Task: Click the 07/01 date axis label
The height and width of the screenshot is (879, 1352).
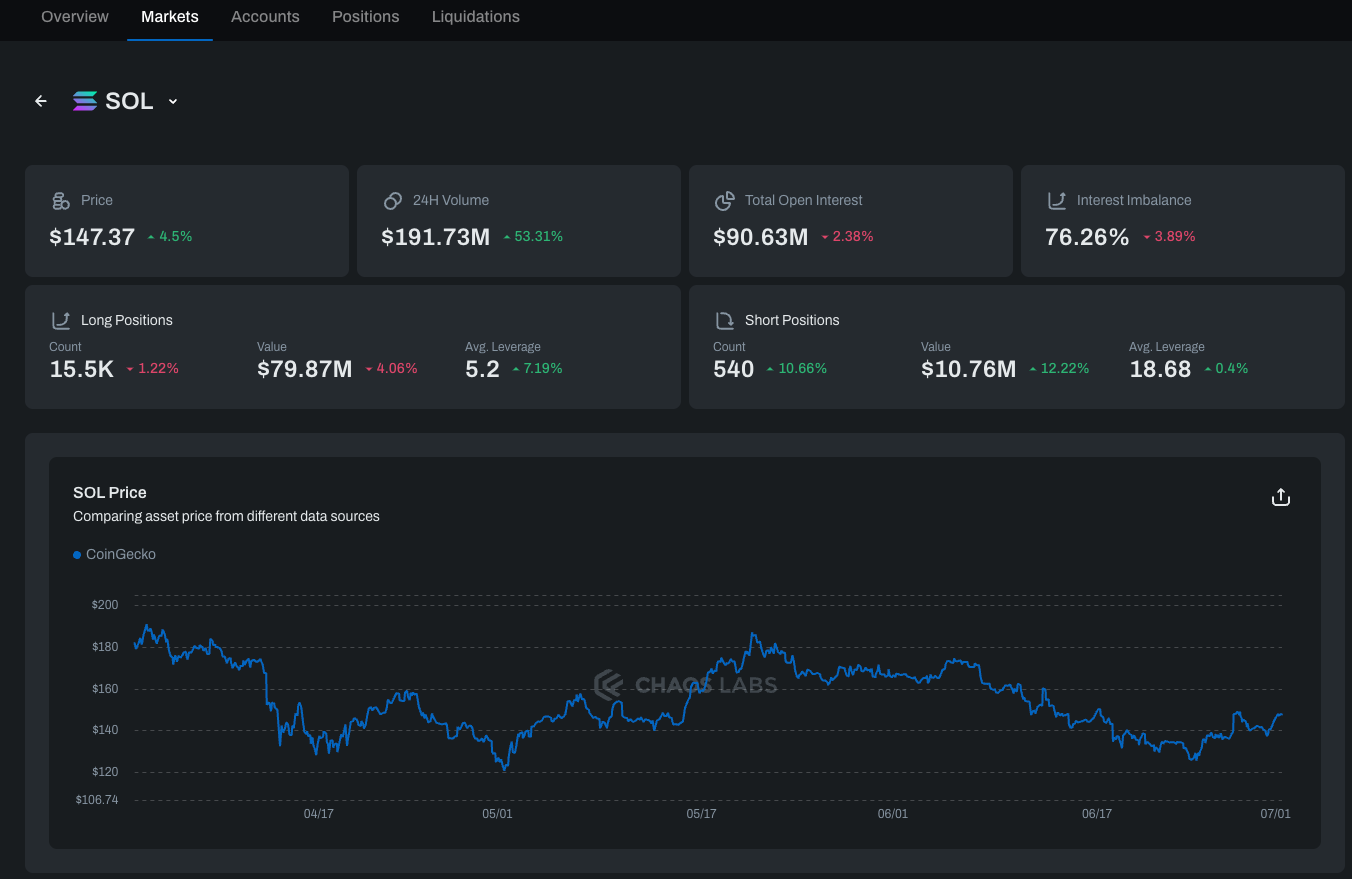Action: (1275, 814)
